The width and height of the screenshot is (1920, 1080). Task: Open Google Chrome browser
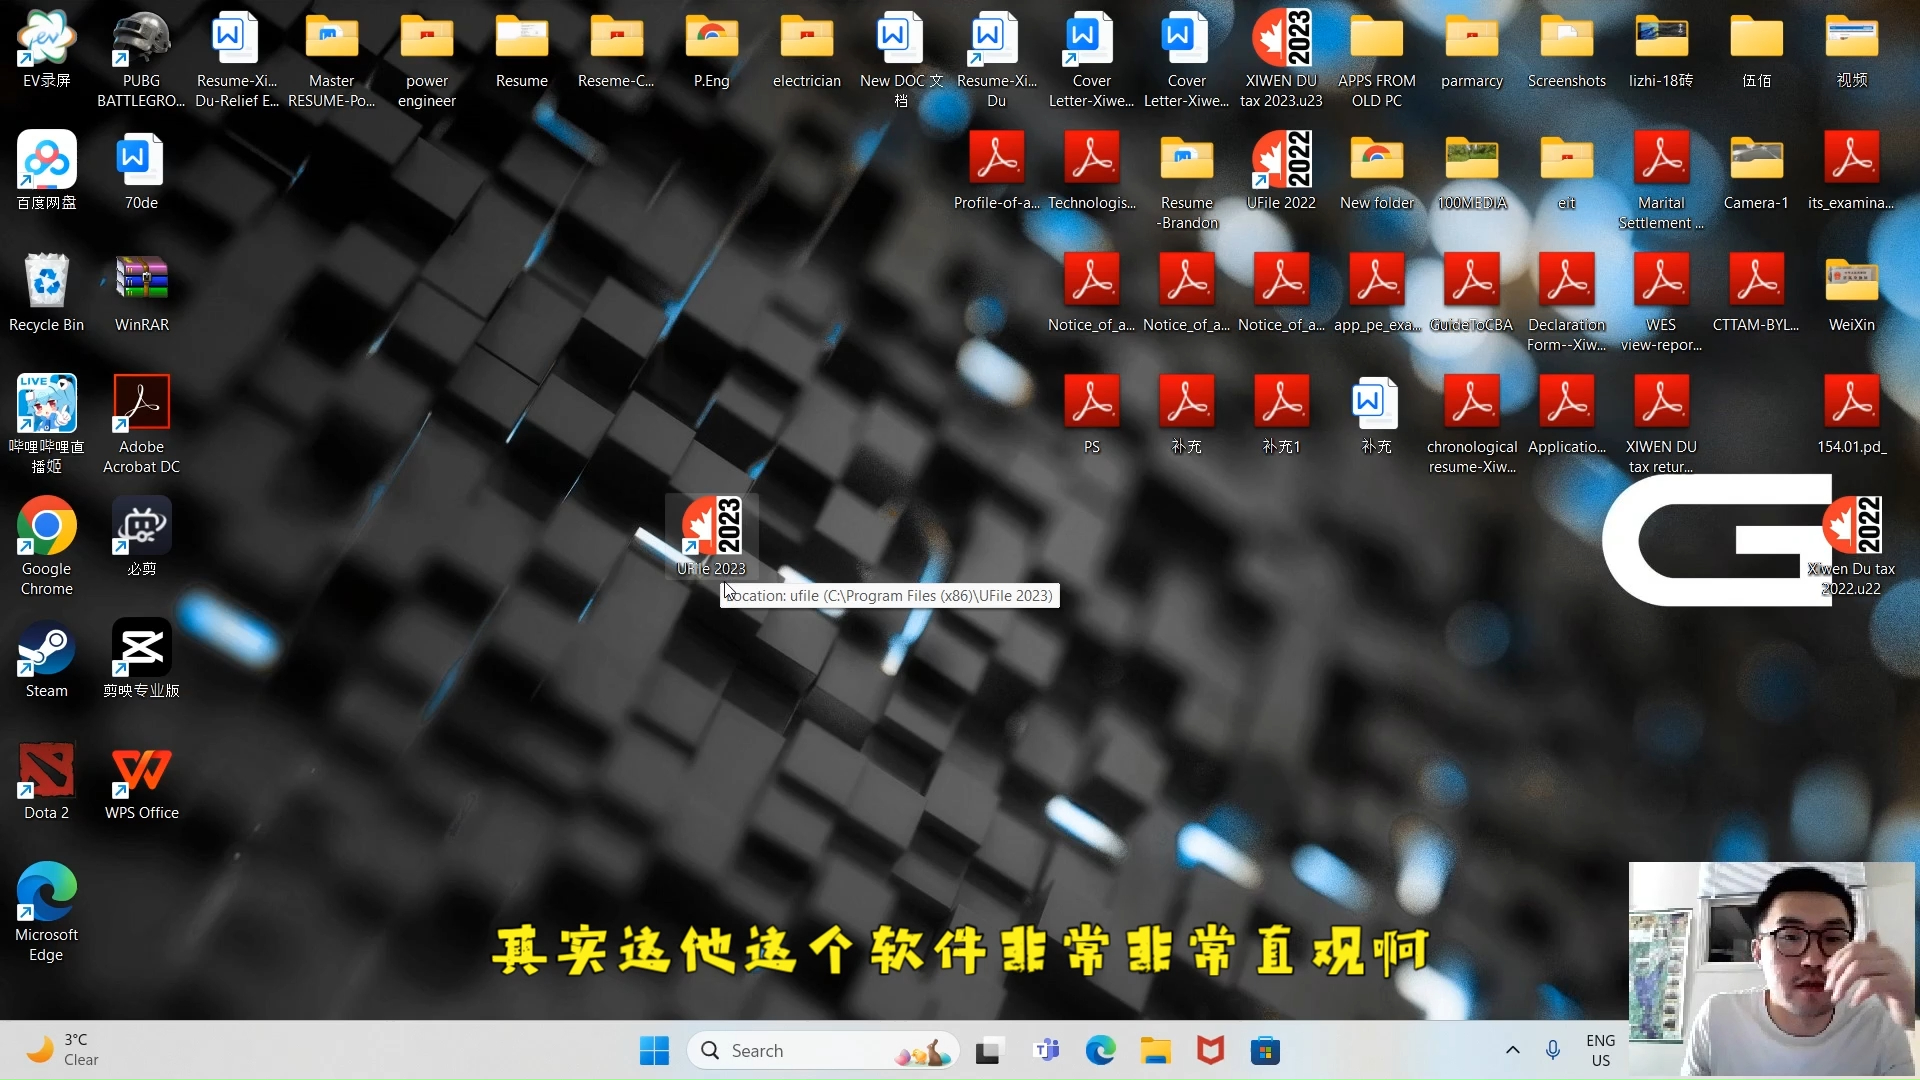45,534
